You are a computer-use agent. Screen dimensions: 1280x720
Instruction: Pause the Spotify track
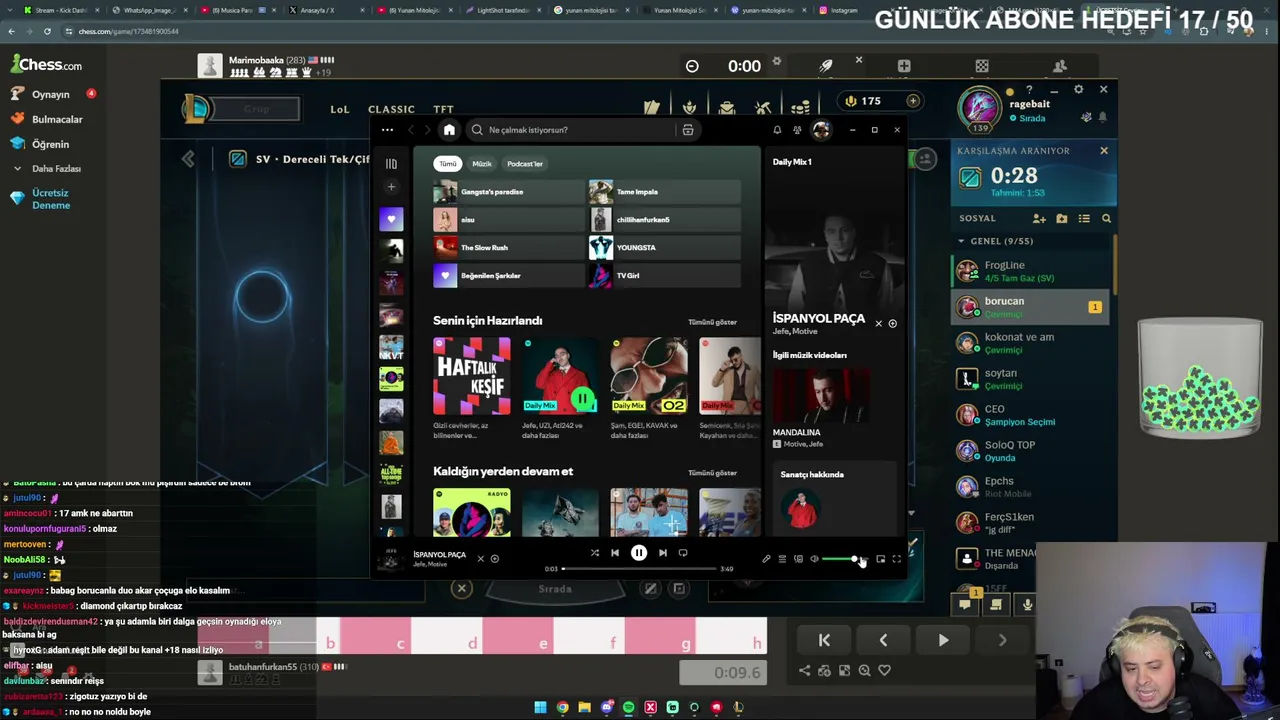point(639,553)
